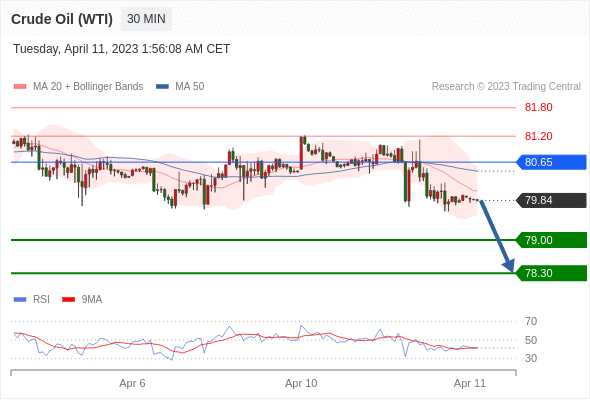
Task: Click the green 78.30 support price tag
Action: point(551,273)
